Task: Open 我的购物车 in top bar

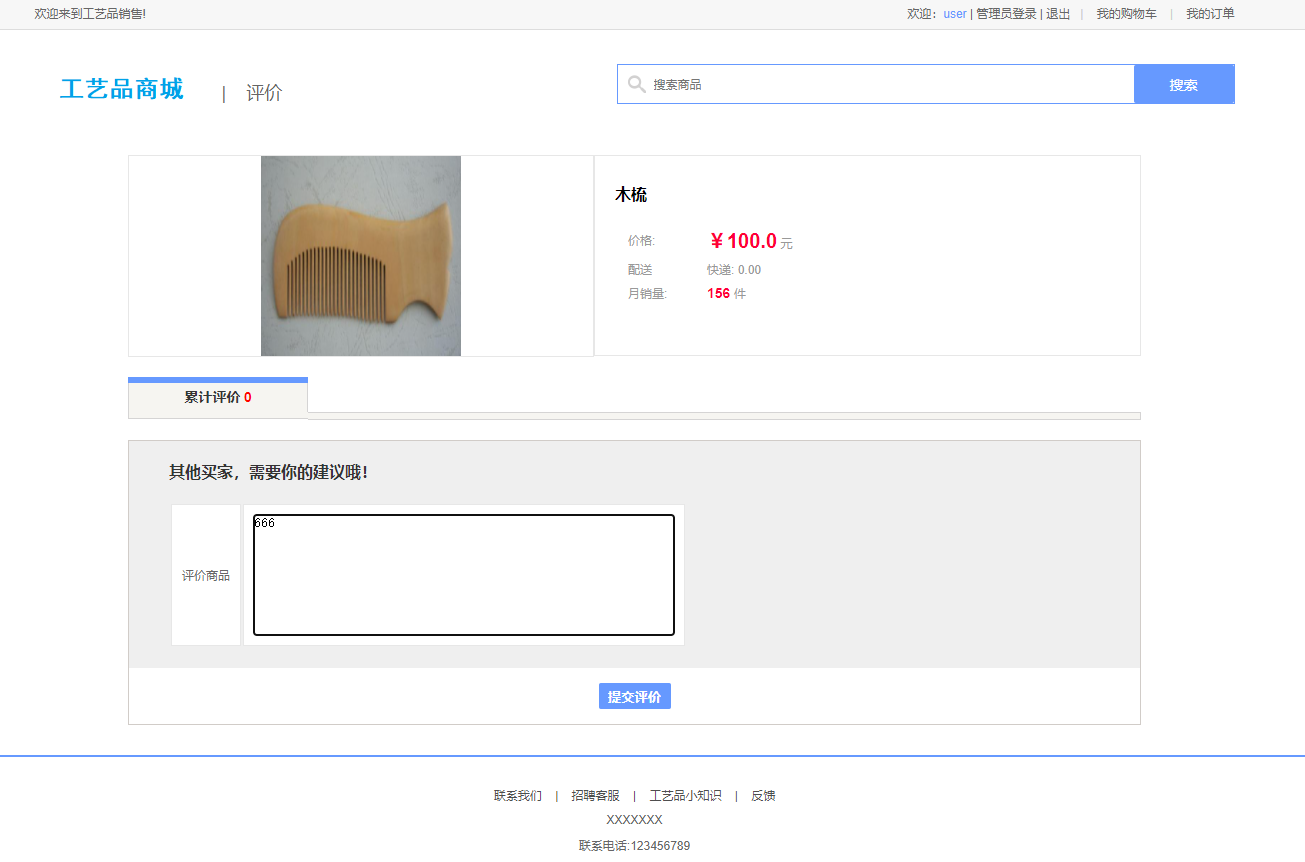Action: (x=1126, y=13)
